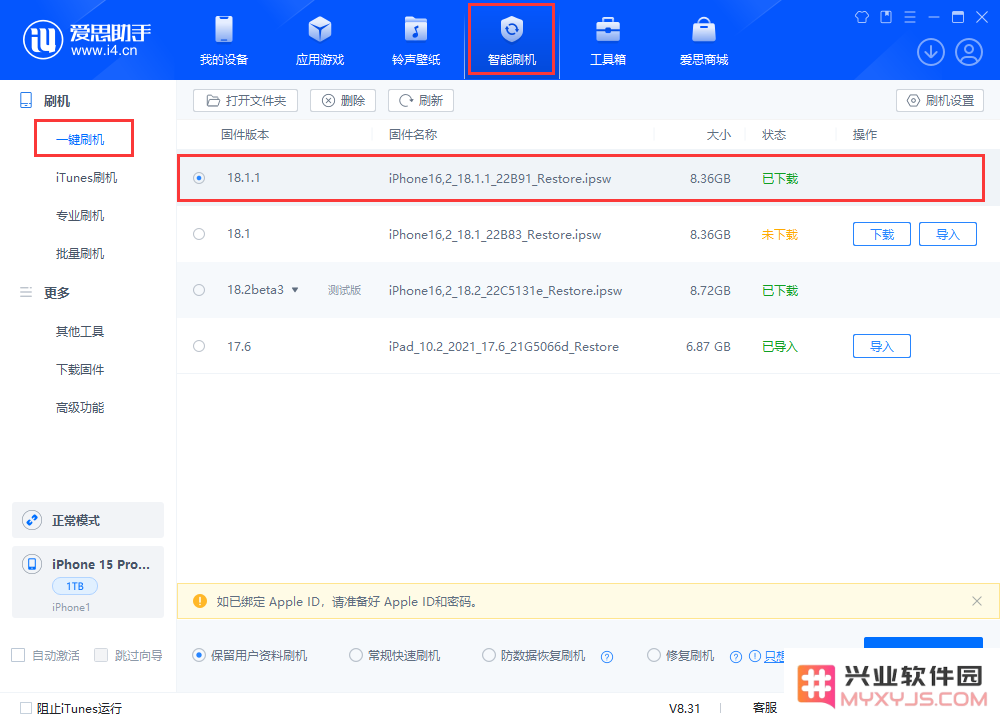Click the 未下载 status text
Image resolution: width=1000 pixels, height=723 pixels.
point(780,235)
